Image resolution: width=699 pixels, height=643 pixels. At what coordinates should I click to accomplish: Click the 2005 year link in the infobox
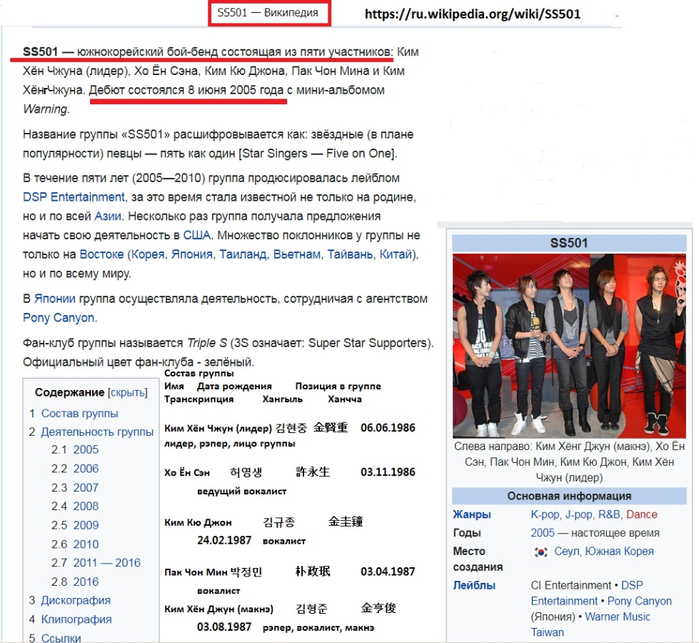(x=543, y=533)
